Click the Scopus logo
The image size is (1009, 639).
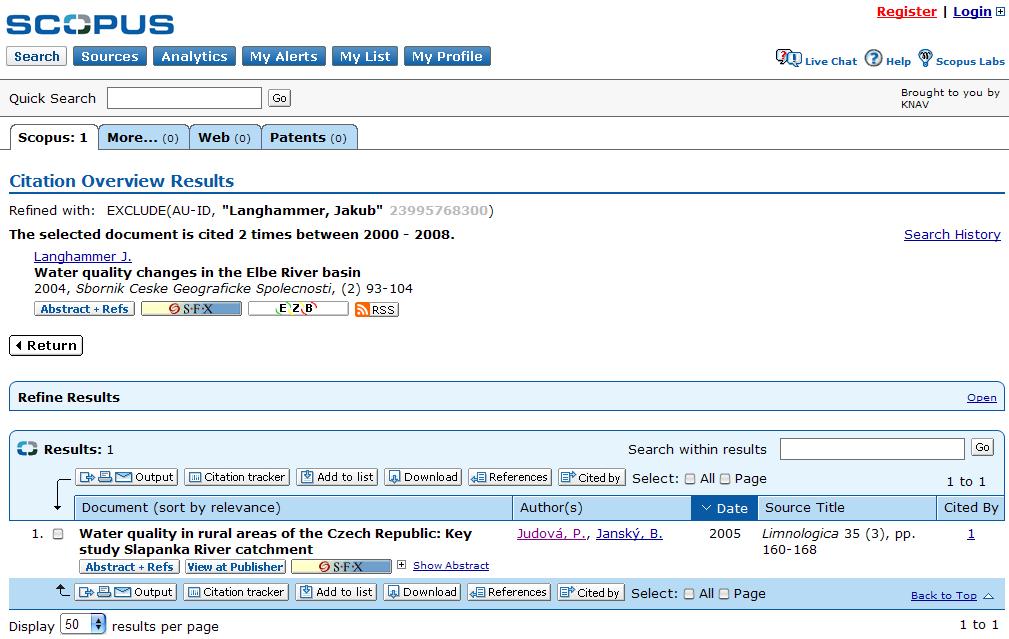90,24
